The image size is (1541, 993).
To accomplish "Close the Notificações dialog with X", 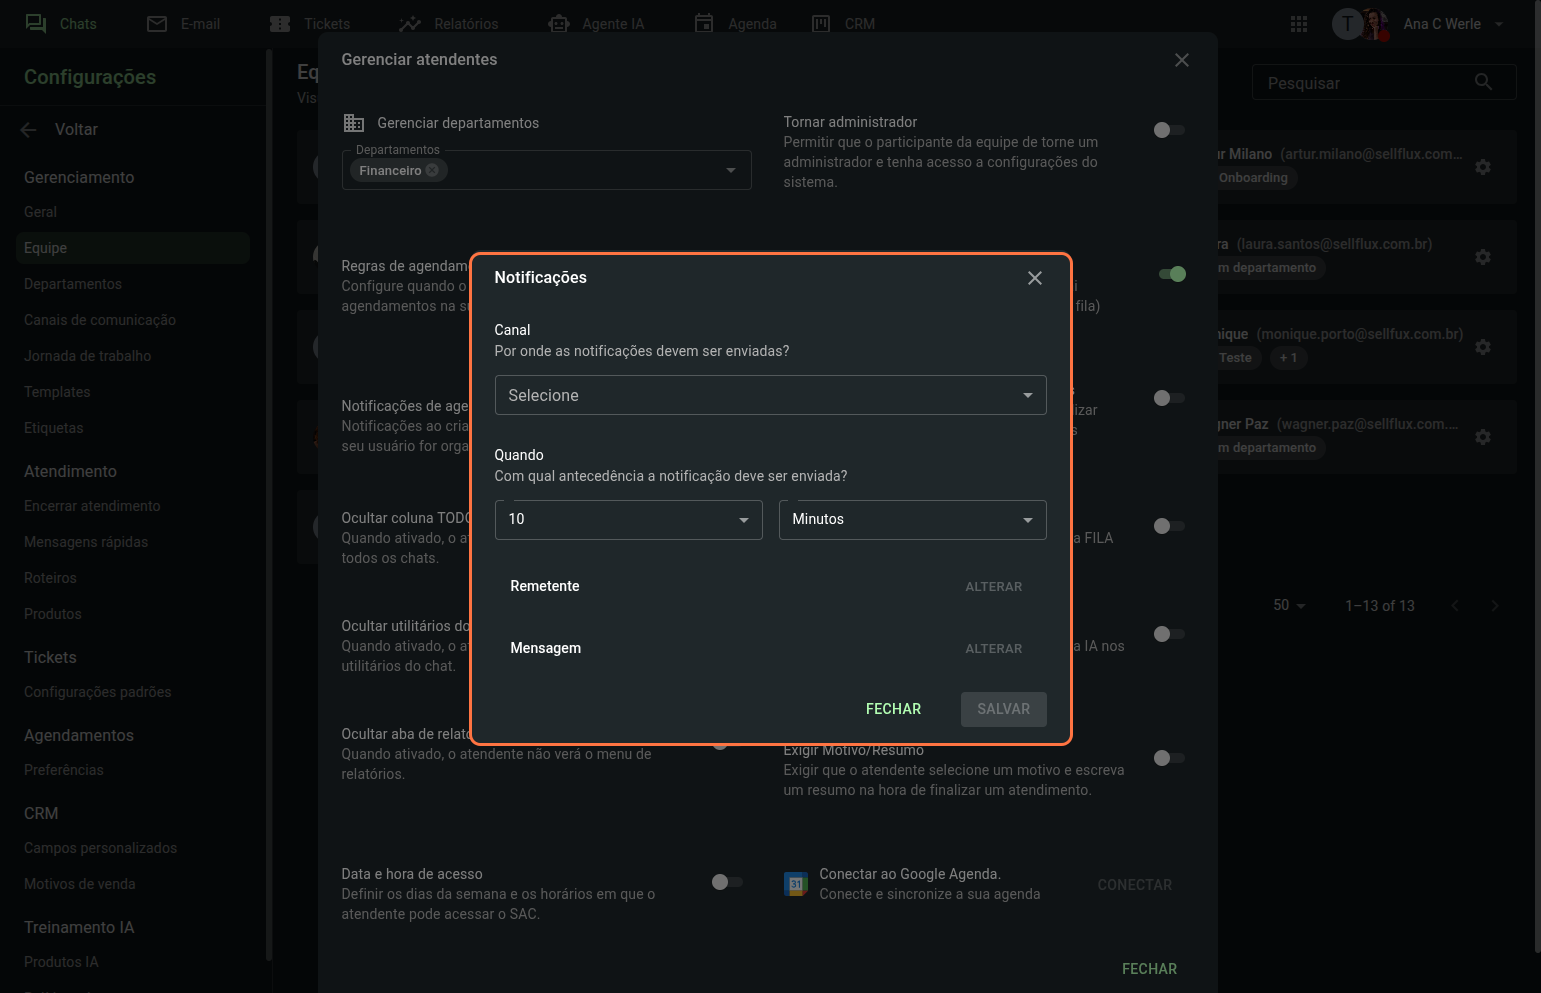I will (x=1035, y=278).
